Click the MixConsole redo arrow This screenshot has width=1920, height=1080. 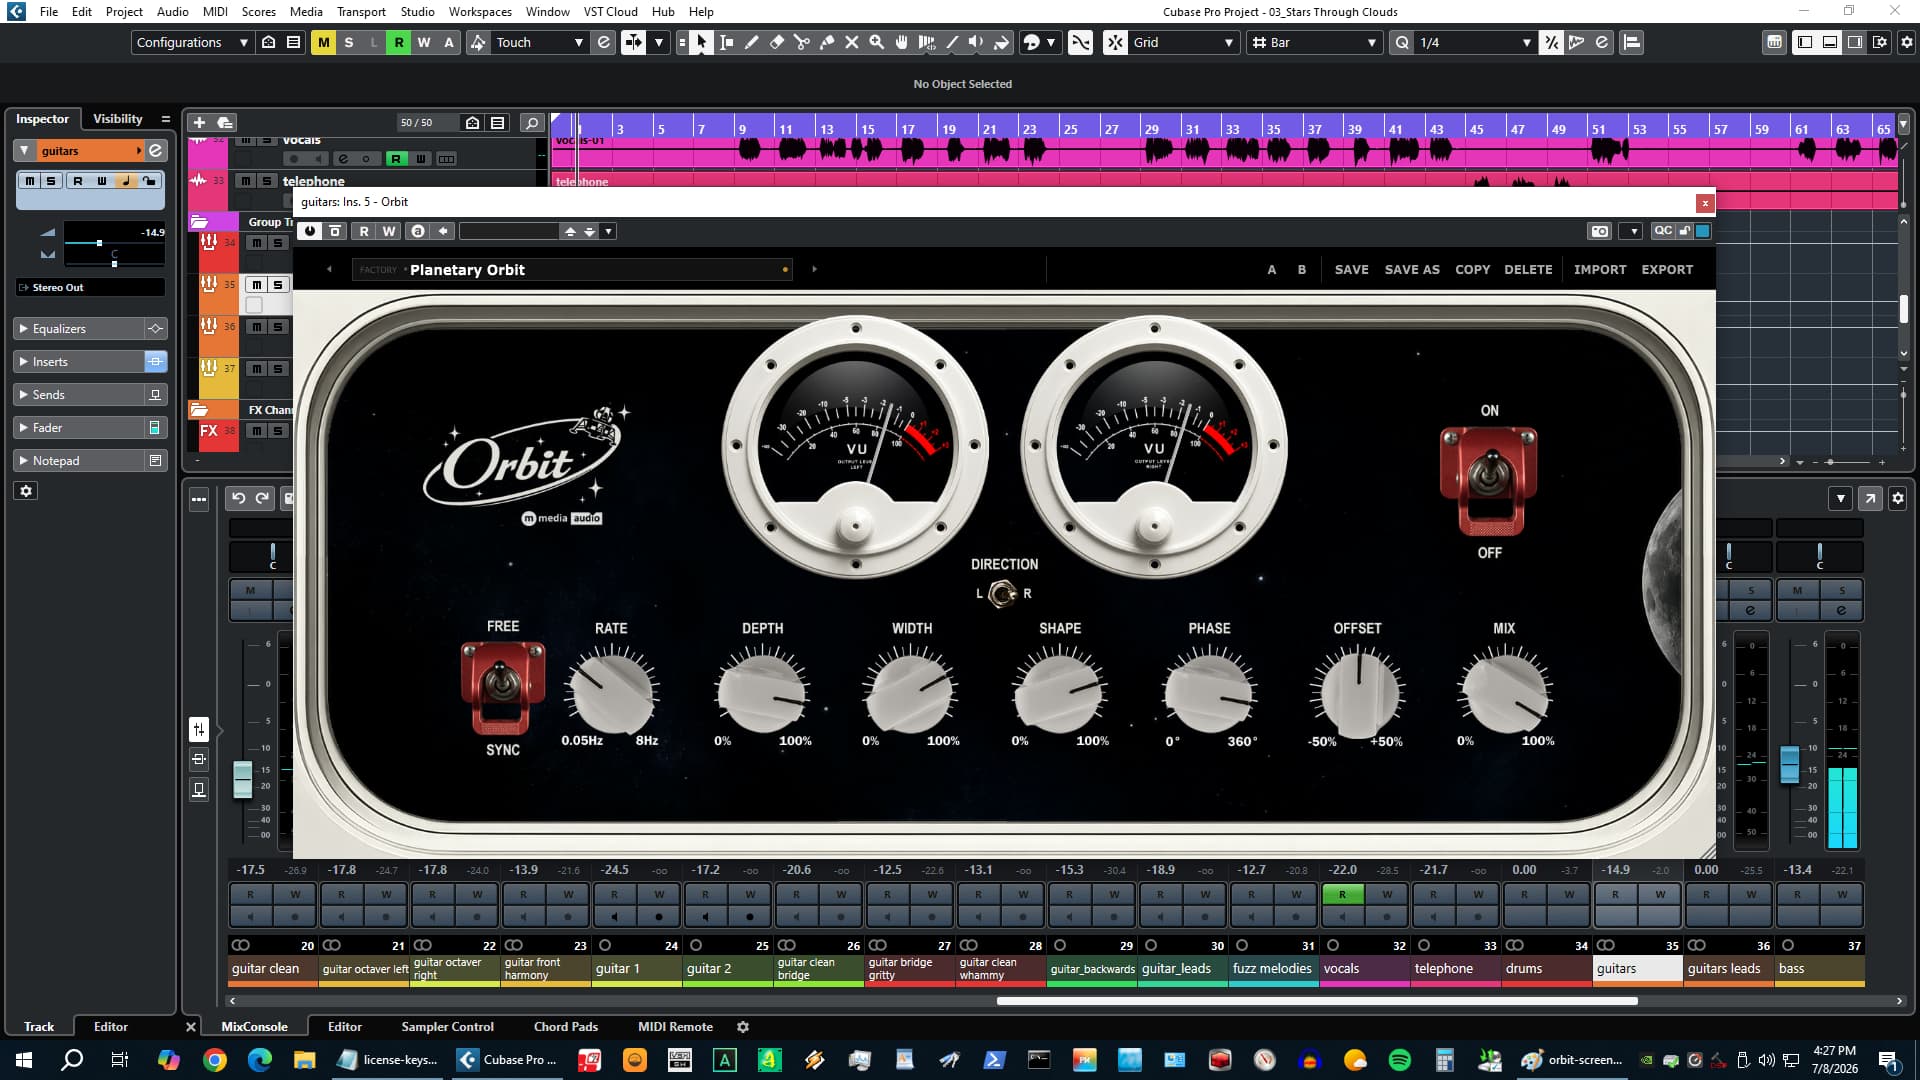point(262,498)
